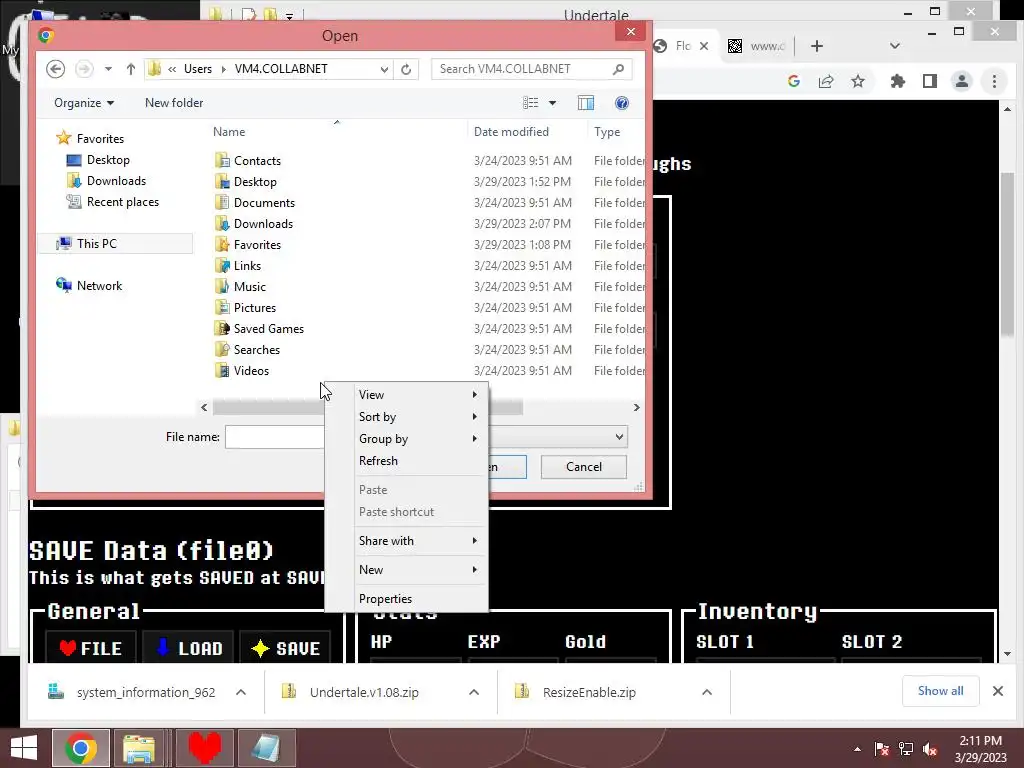Show all downloads
1024x768 pixels.
tap(940, 691)
